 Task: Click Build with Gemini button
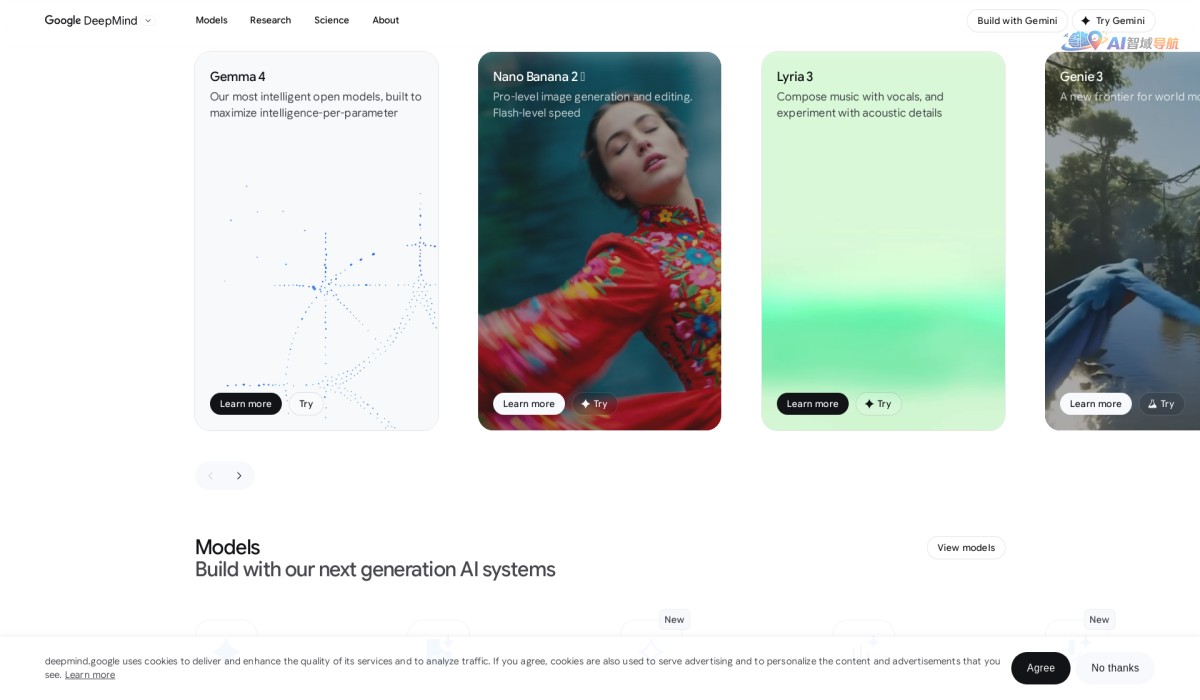[x=1017, y=20]
